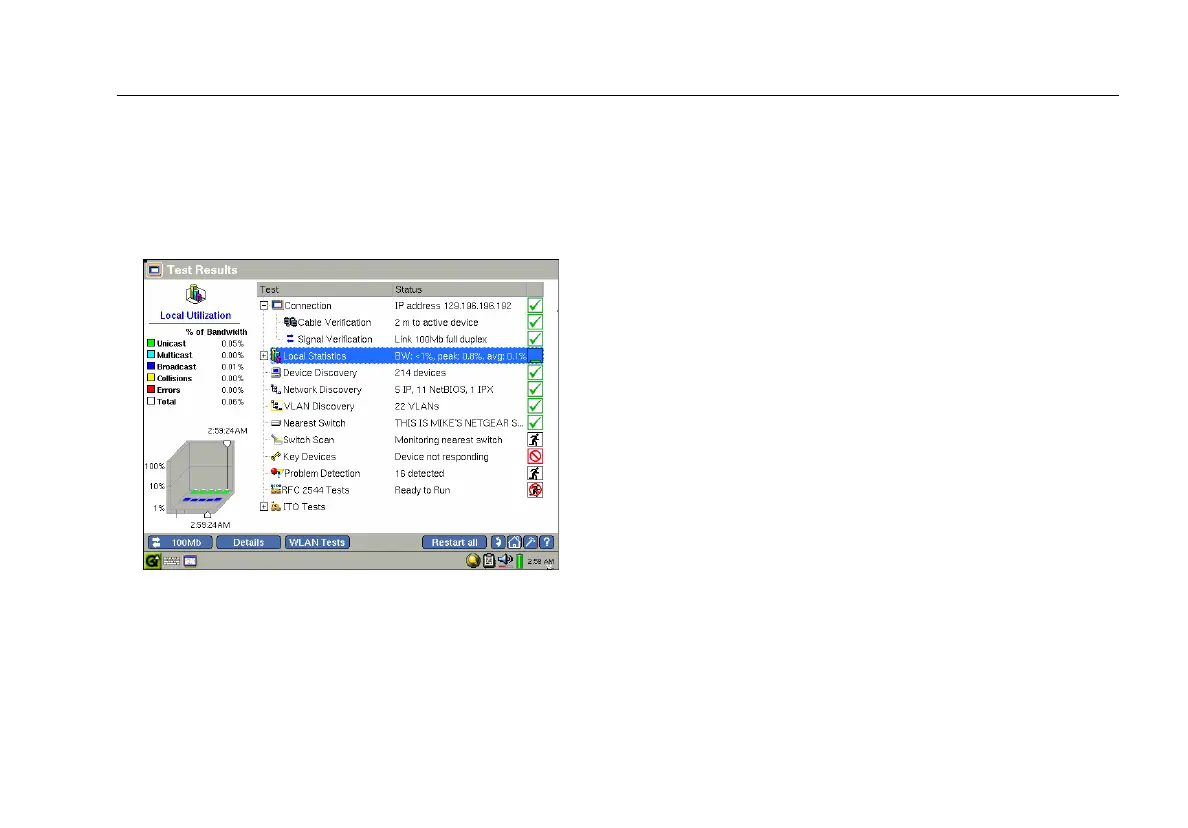Click the '214 devices' status text
Viewport: 1188px width, 828px height.
click(420, 373)
